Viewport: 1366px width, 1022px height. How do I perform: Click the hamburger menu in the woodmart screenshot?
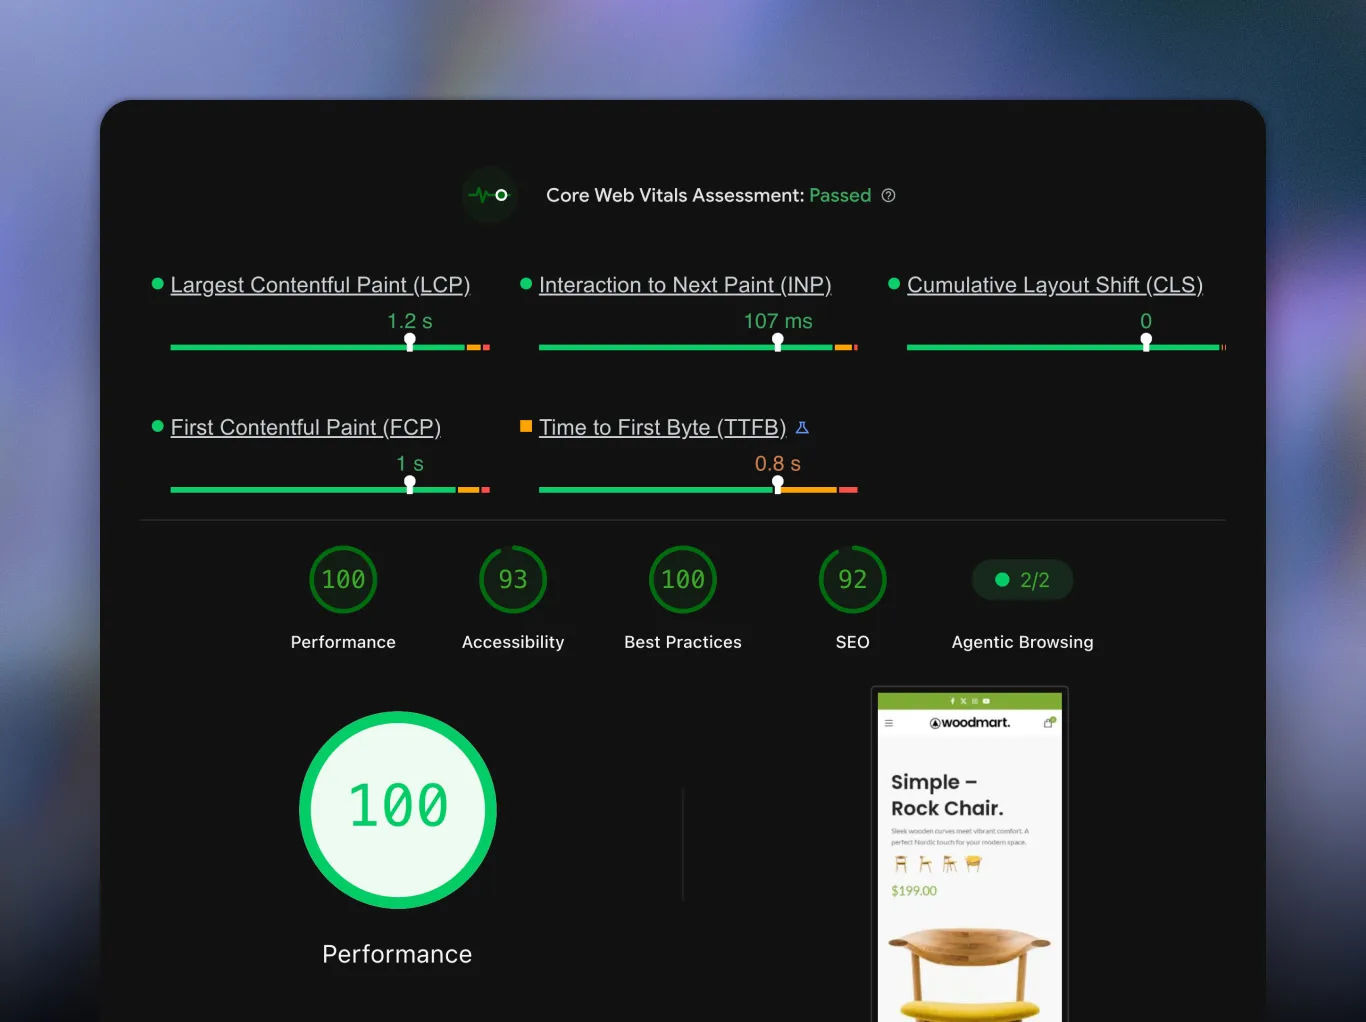(x=889, y=723)
